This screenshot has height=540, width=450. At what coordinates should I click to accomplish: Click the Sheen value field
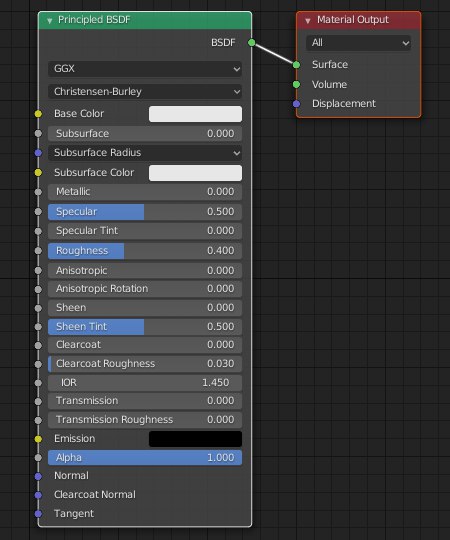(x=145, y=308)
